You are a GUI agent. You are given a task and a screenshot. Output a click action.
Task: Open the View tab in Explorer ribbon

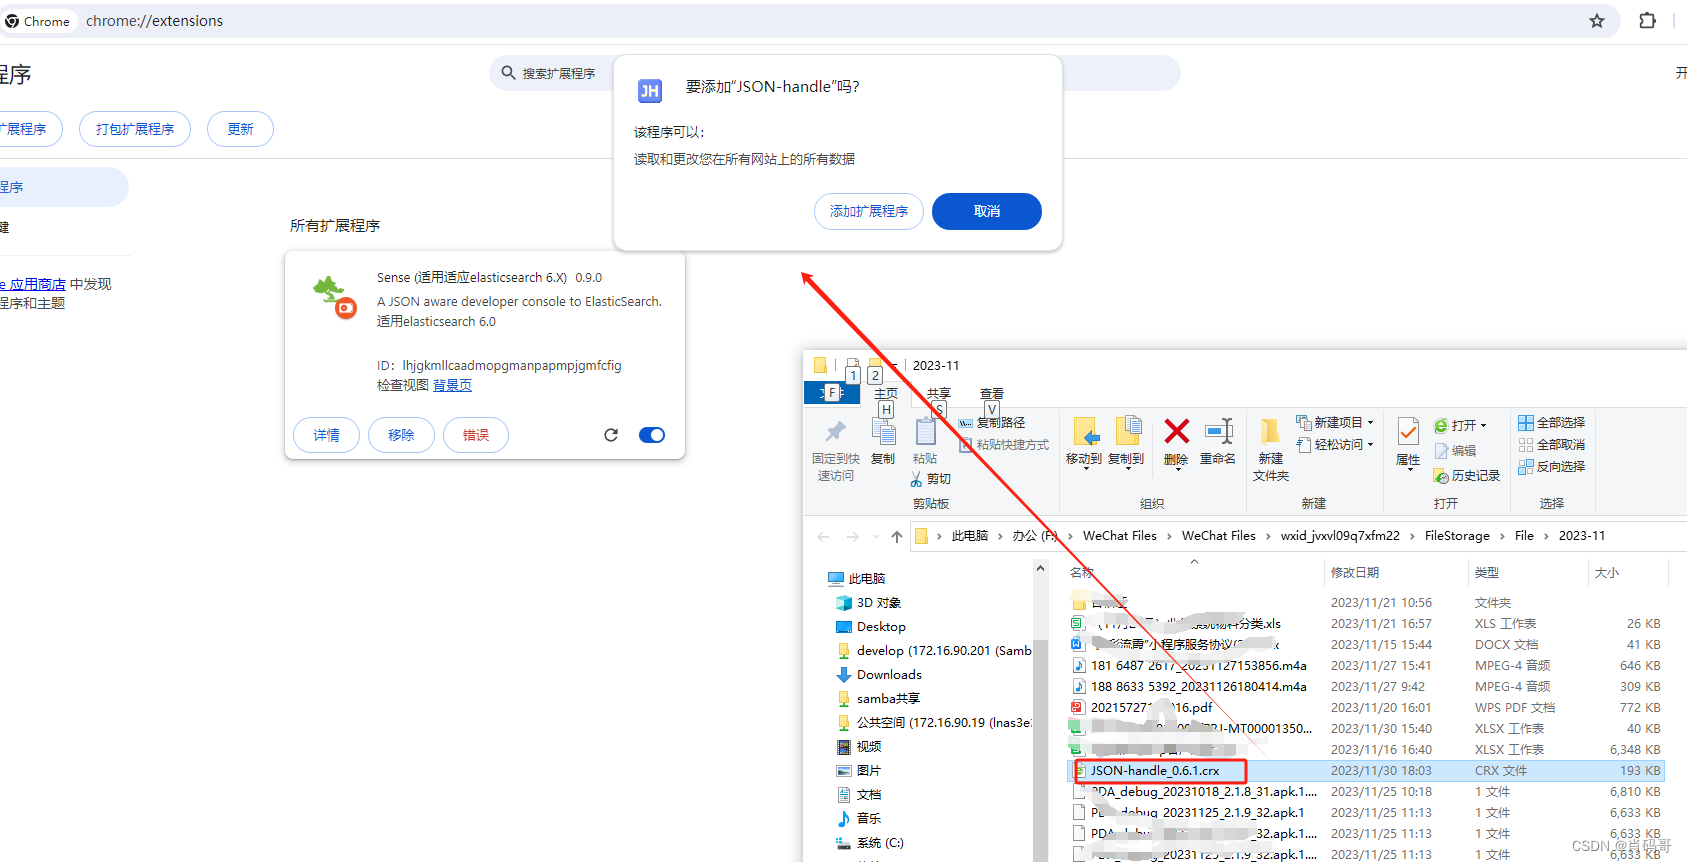click(992, 394)
